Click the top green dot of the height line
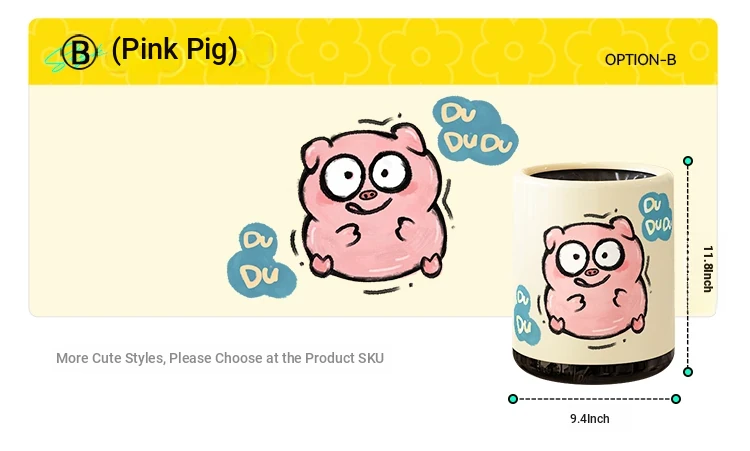The height and width of the screenshot is (451, 750). pos(688,161)
